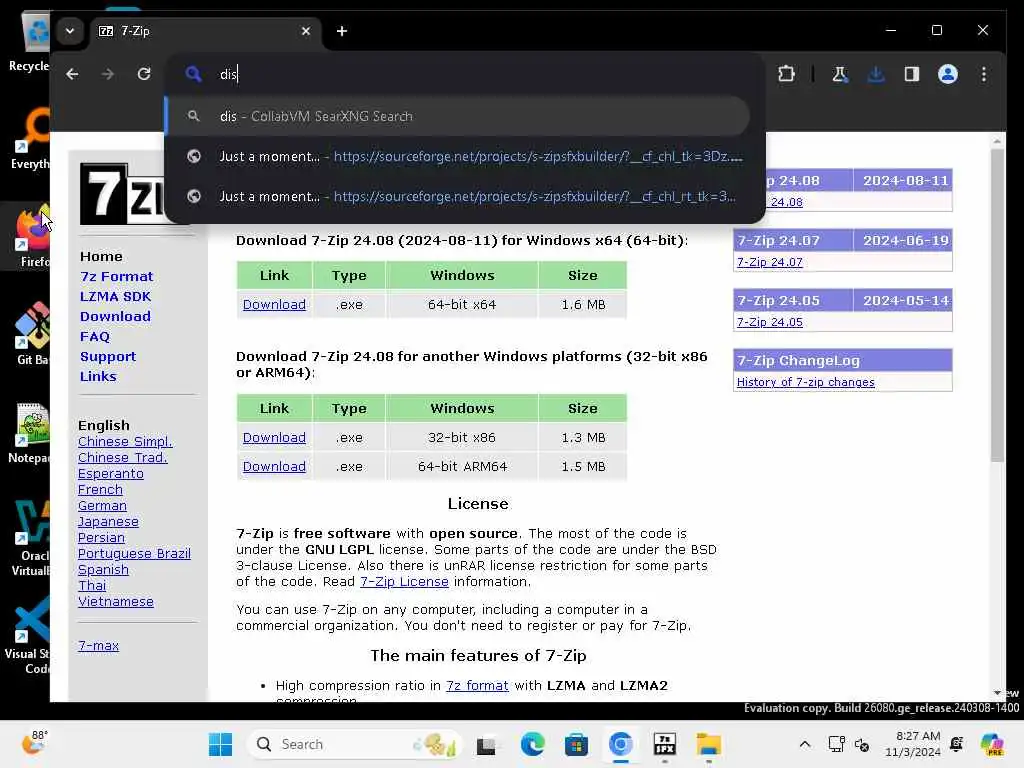Viewport: 1024px width, 768px height.
Task: Open the 7z SFX taskbar icon
Action: coord(664,744)
